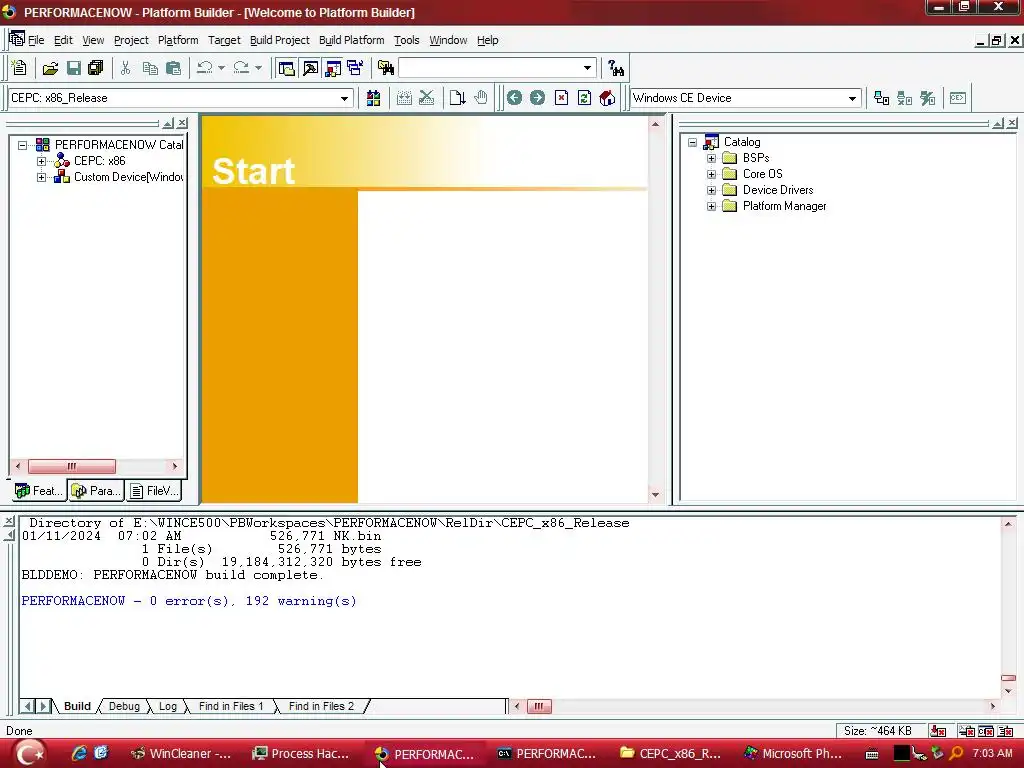The height and width of the screenshot is (768, 1024).
Task: Collapse the PERFORMACENOW Catalog root node
Action: click(22, 145)
